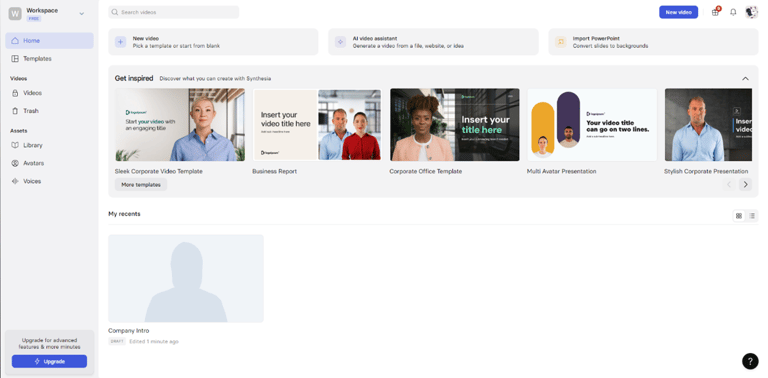The width and height of the screenshot is (768, 378).
Task: Click the Workspace W logo icon
Action: [x=15, y=14]
